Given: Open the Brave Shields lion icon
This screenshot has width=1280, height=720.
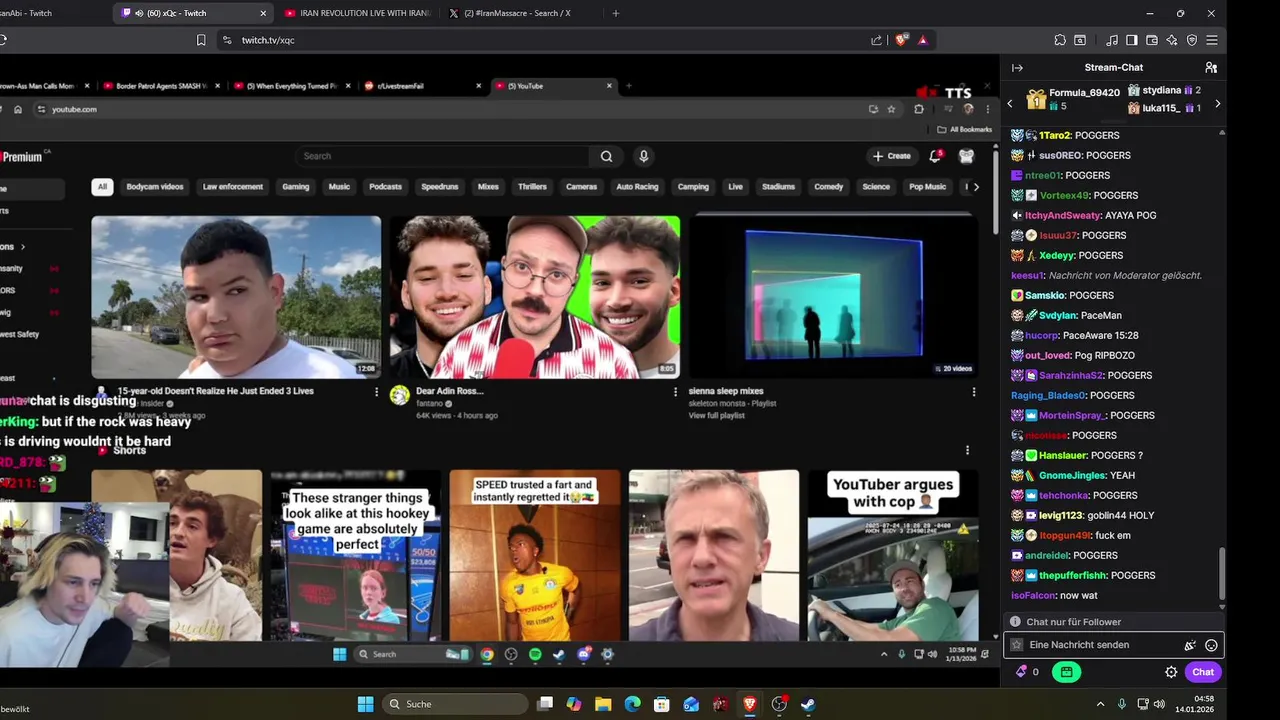Looking at the screenshot, I should (901, 40).
